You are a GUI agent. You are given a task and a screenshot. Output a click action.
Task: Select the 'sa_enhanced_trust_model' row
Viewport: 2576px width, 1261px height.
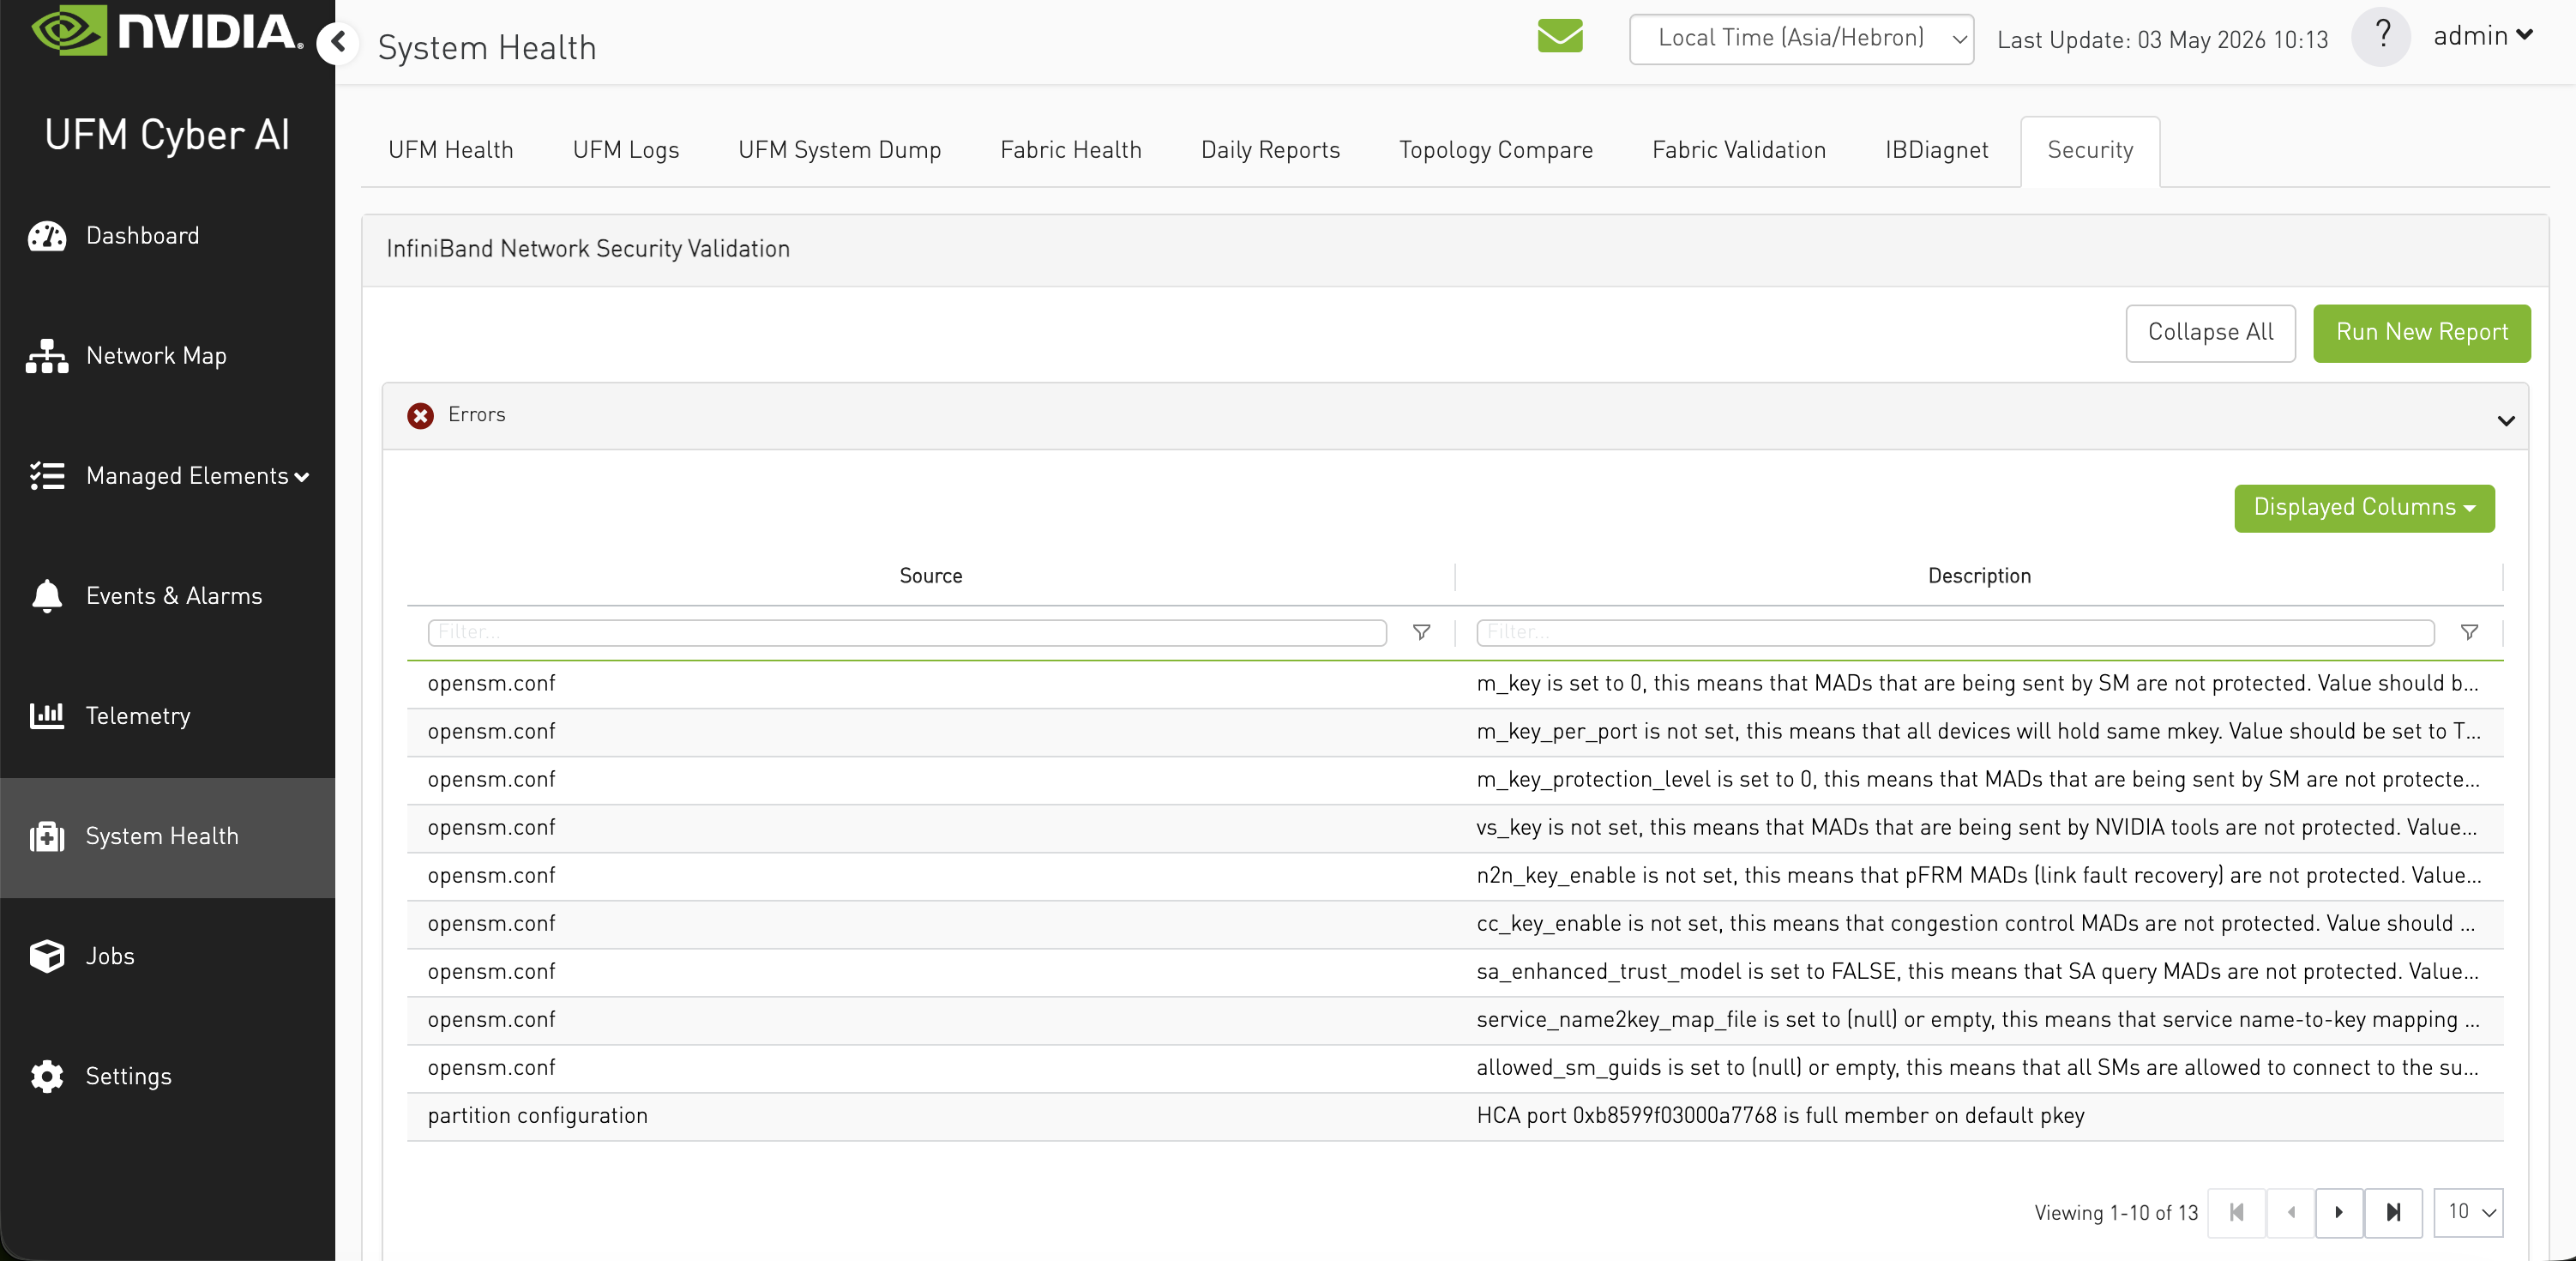click(1455, 972)
